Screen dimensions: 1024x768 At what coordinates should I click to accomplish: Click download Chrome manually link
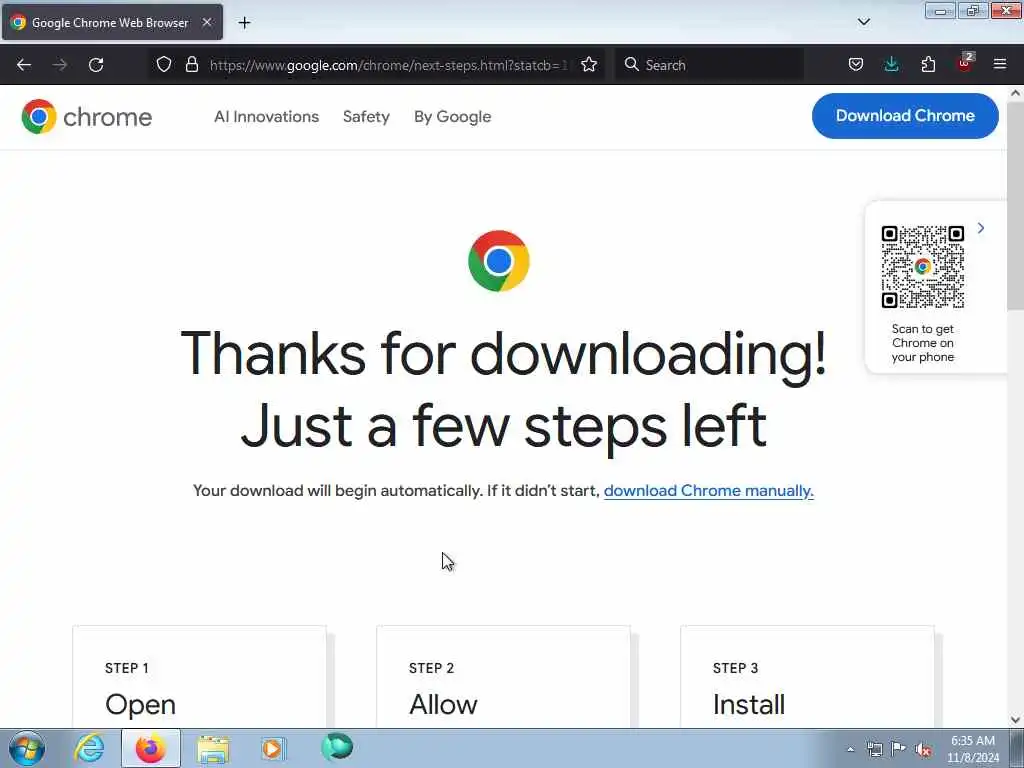(709, 490)
